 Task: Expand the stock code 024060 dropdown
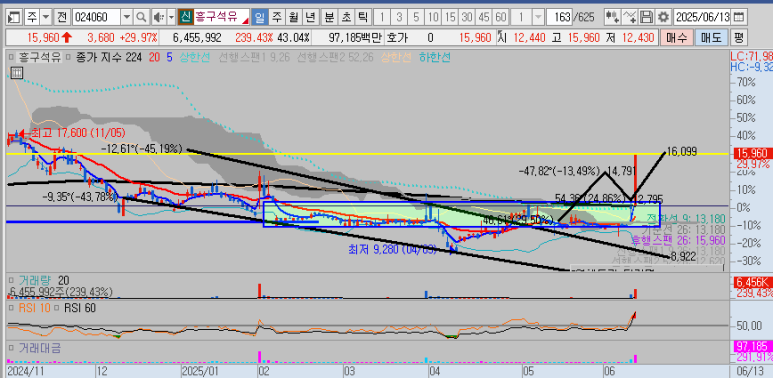(x=127, y=18)
